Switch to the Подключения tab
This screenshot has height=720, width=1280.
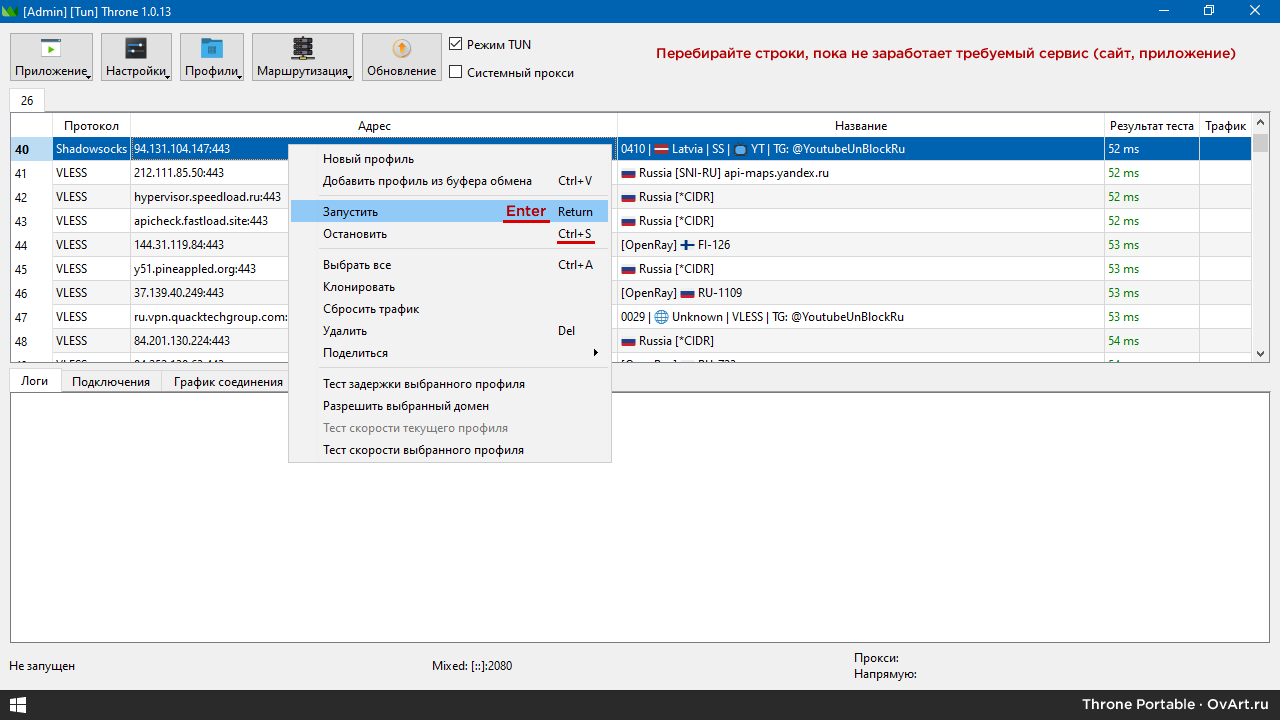click(111, 382)
